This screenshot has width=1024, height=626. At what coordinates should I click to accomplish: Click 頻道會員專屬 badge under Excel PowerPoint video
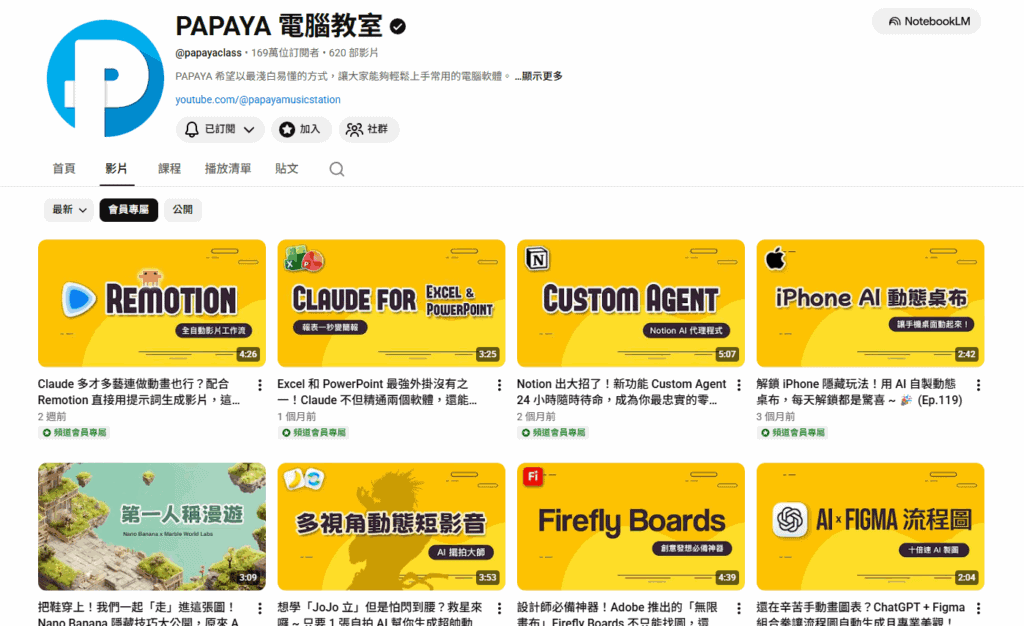[314, 432]
